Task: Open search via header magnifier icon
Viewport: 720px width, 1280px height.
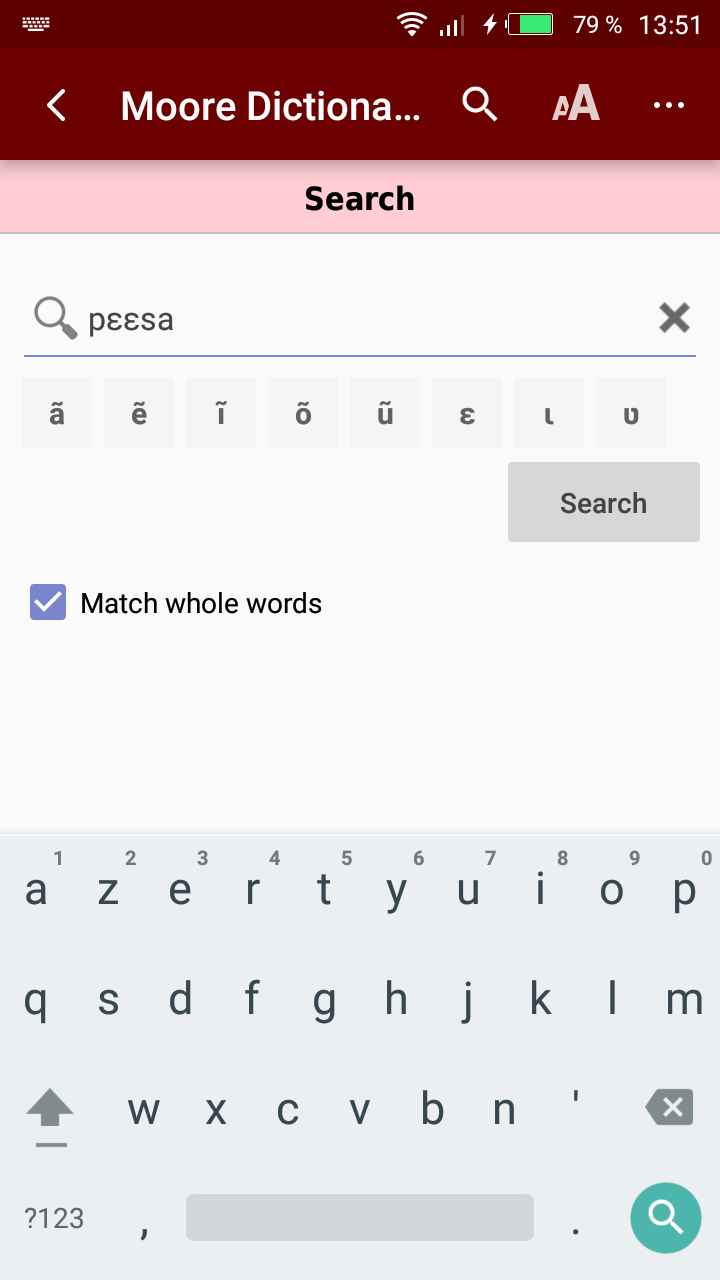Action: [x=480, y=104]
